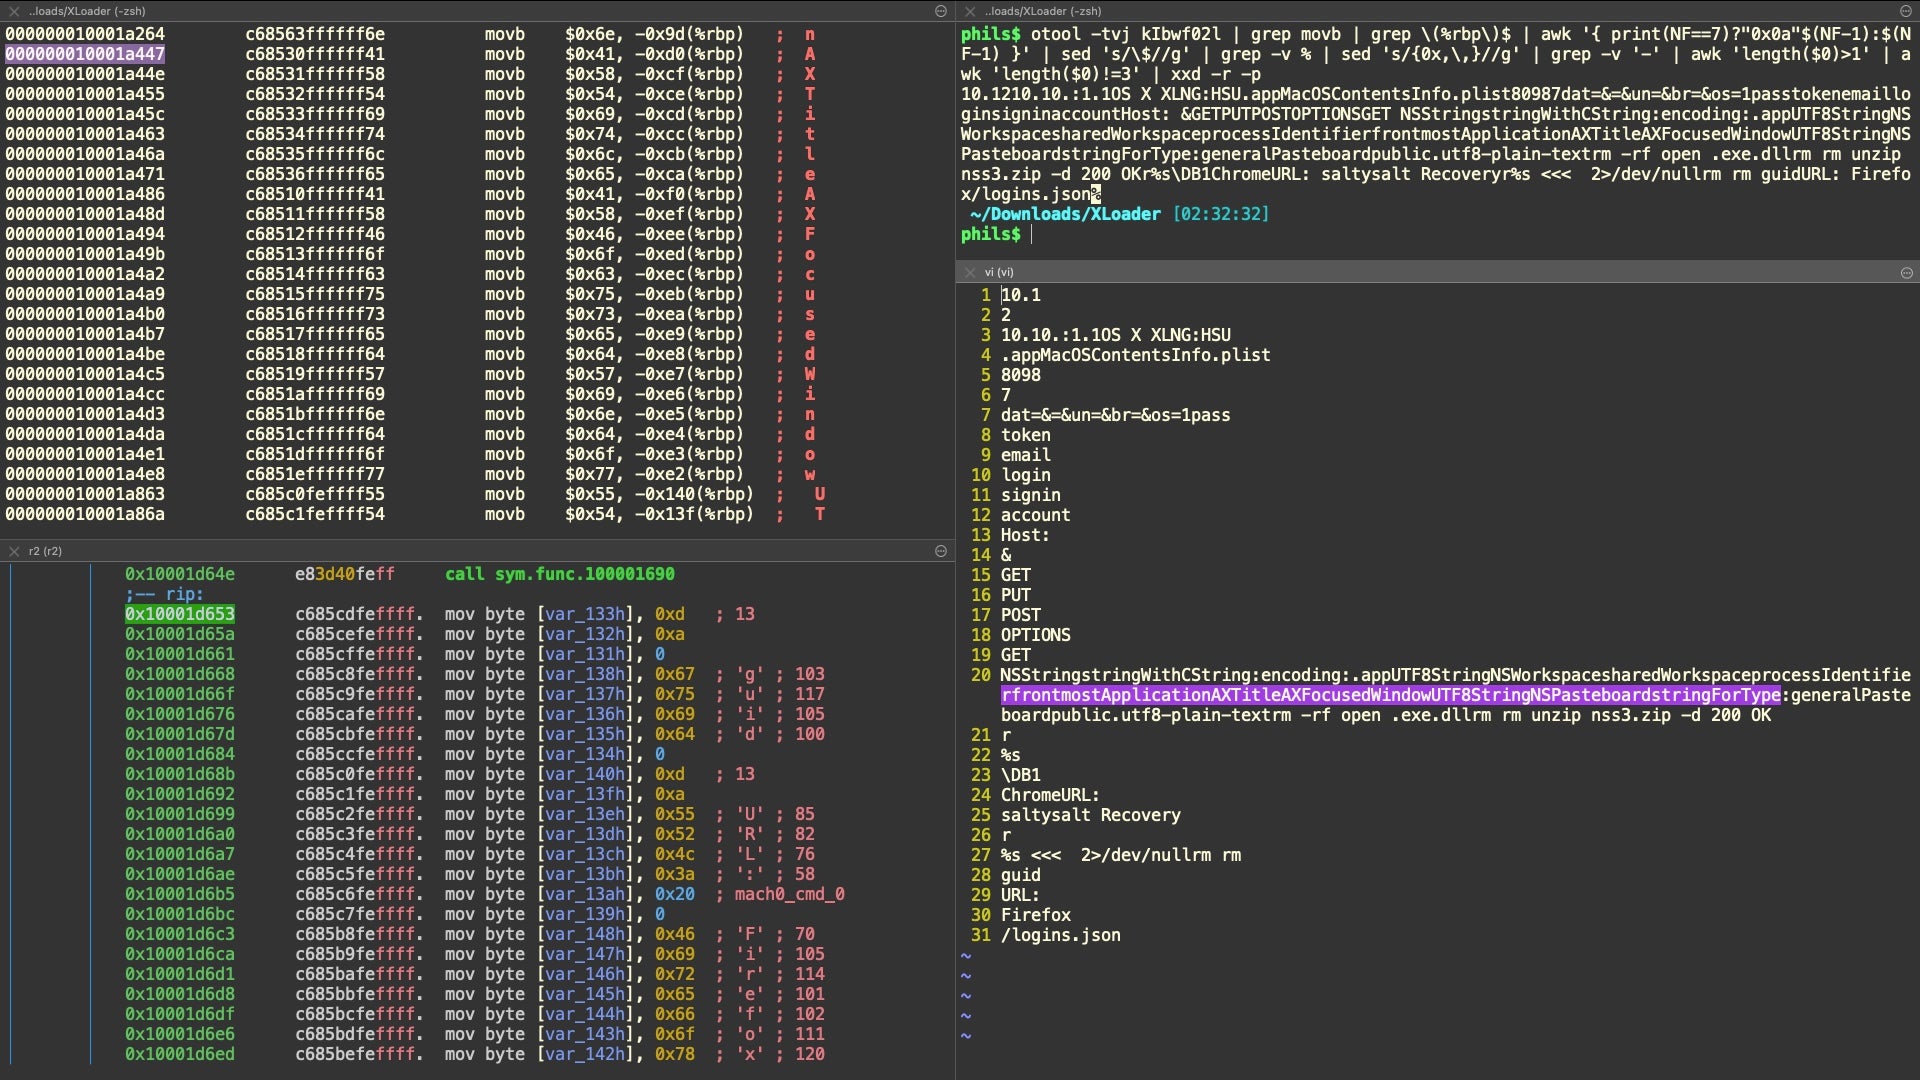1920x1080 pixels.
Task: Close the vi pane
Action: click(x=969, y=272)
